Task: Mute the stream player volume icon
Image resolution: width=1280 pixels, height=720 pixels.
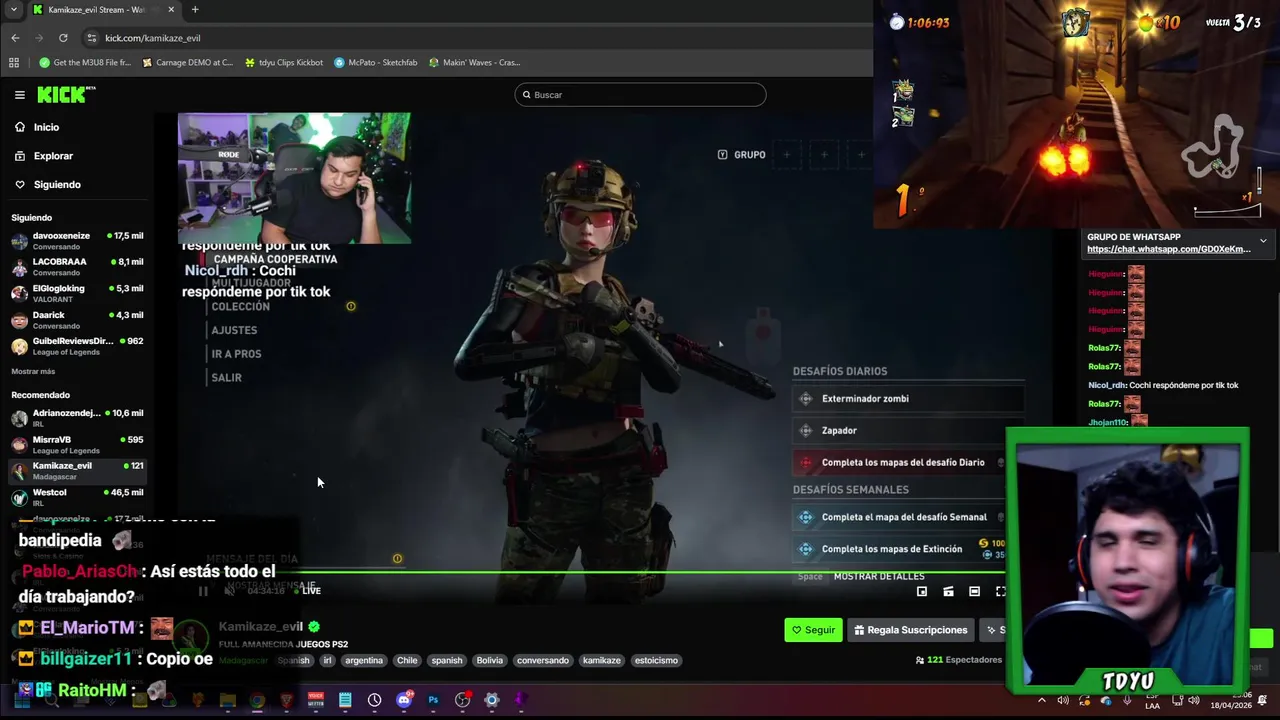Action: tap(230, 591)
